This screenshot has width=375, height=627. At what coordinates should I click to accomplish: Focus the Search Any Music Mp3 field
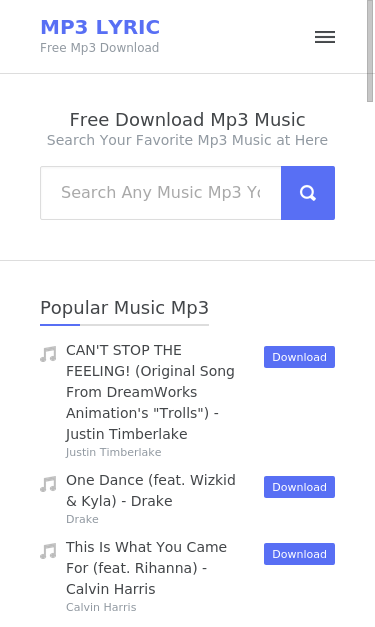point(161,193)
